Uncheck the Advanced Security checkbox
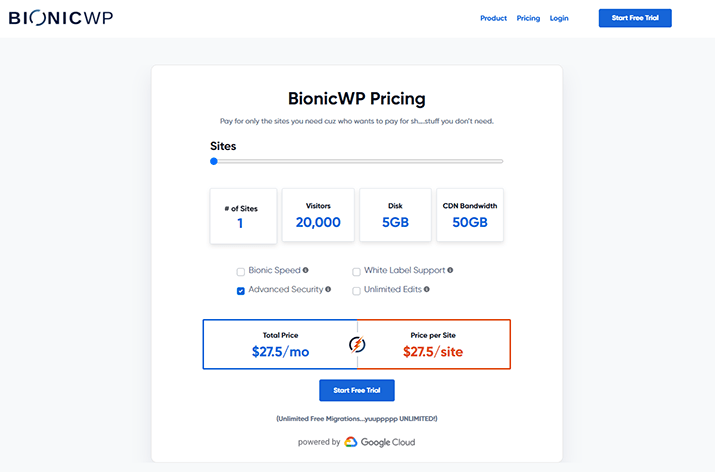715x472 pixels. [241, 291]
